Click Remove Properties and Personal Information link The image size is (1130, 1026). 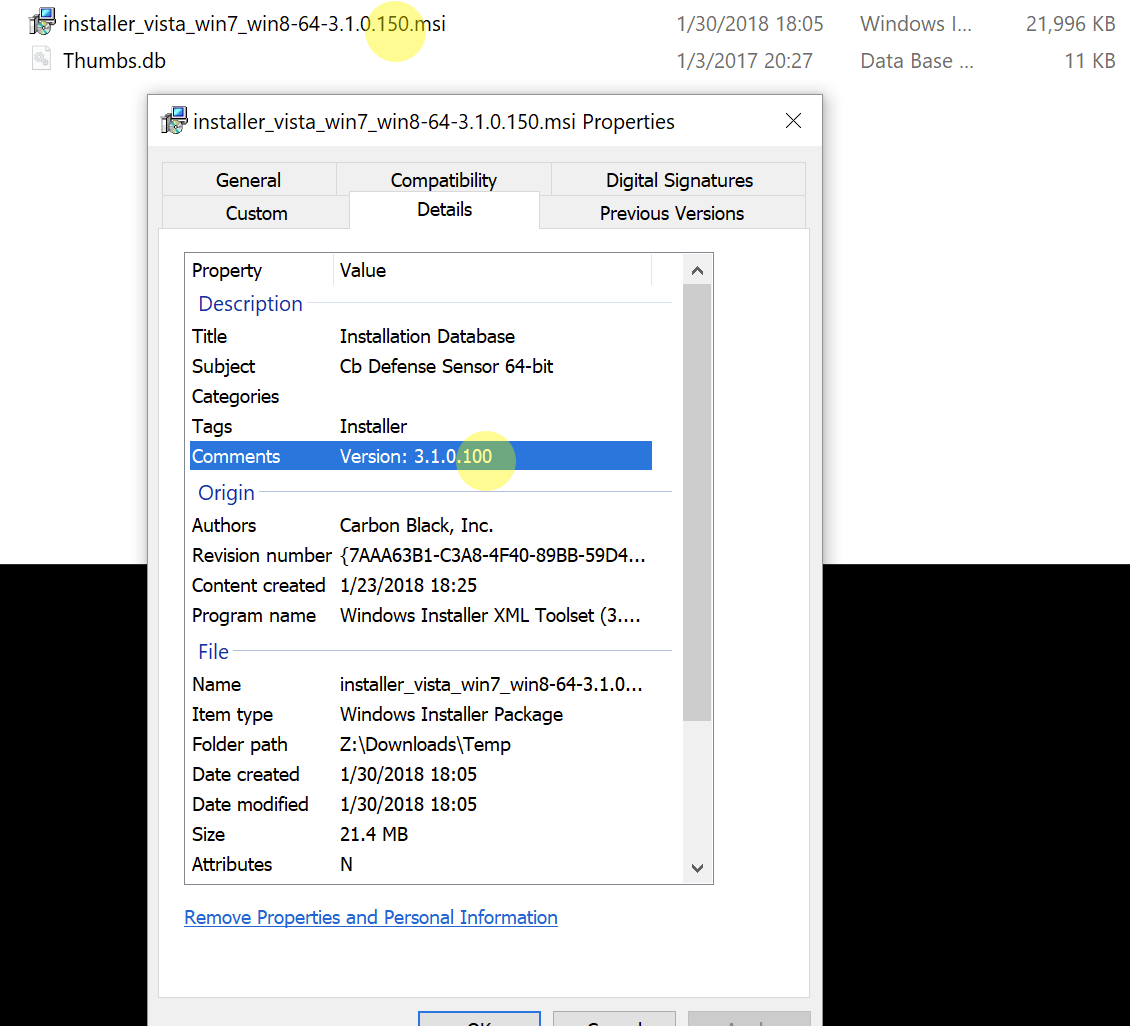[370, 917]
